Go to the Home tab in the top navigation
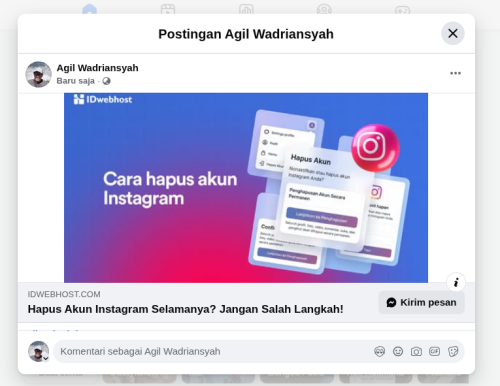Image resolution: width=500 pixels, height=386 pixels. click(x=89, y=9)
